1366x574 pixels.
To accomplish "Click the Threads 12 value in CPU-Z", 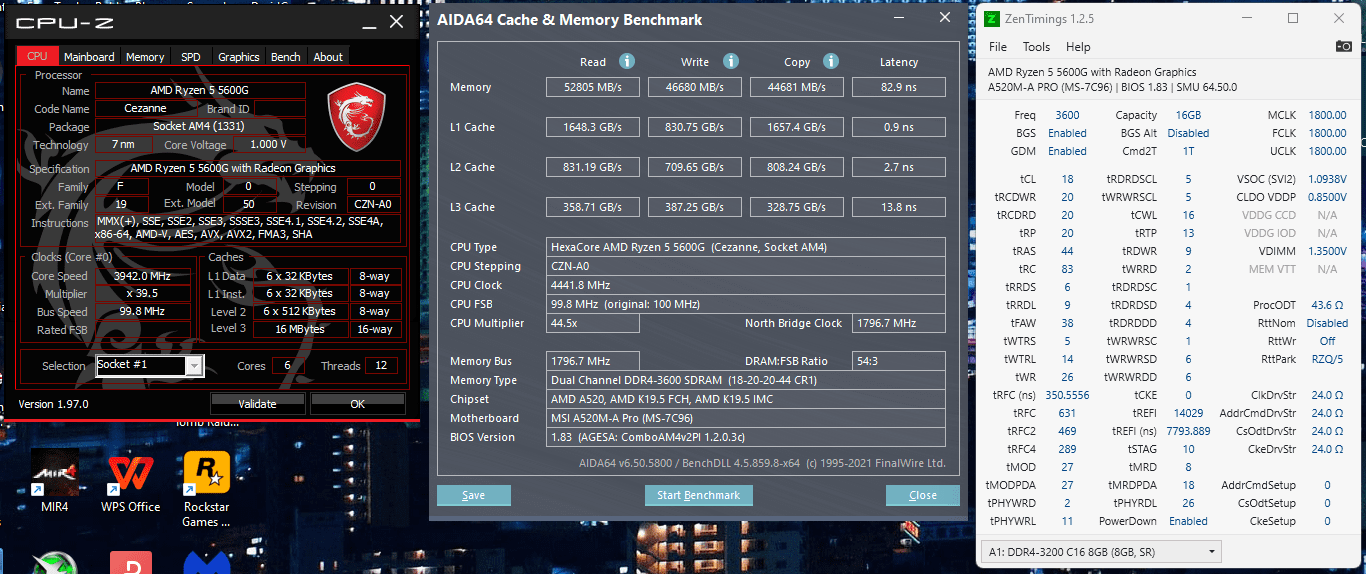I will 381,366.
